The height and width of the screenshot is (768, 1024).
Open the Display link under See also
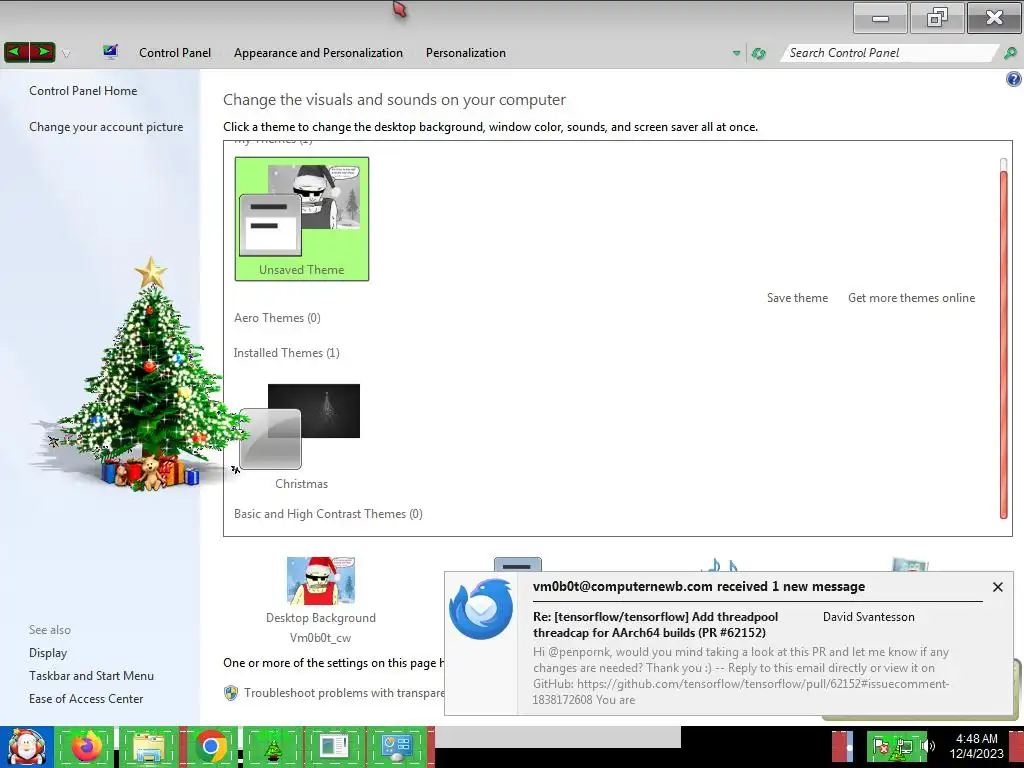(x=48, y=653)
